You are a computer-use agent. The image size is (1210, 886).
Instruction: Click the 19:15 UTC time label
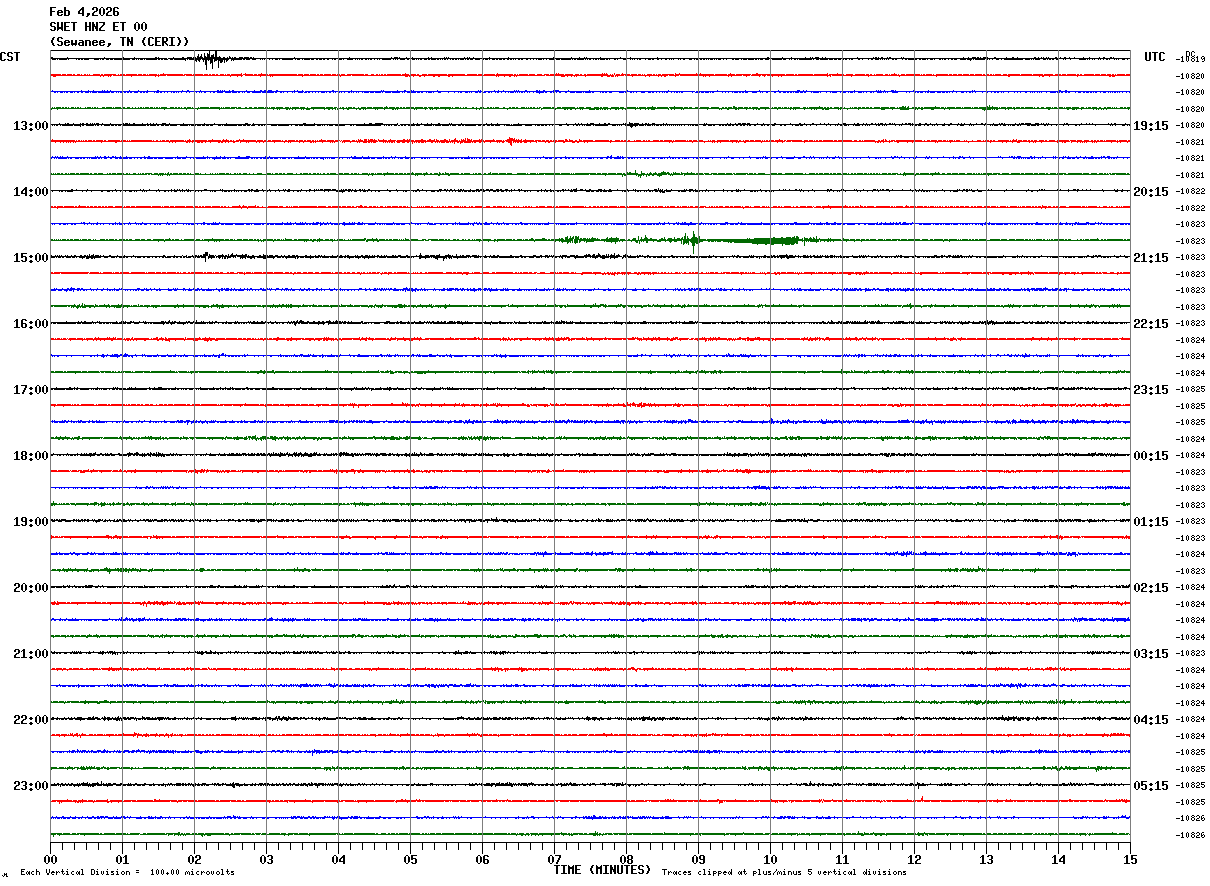pyautogui.click(x=1151, y=126)
